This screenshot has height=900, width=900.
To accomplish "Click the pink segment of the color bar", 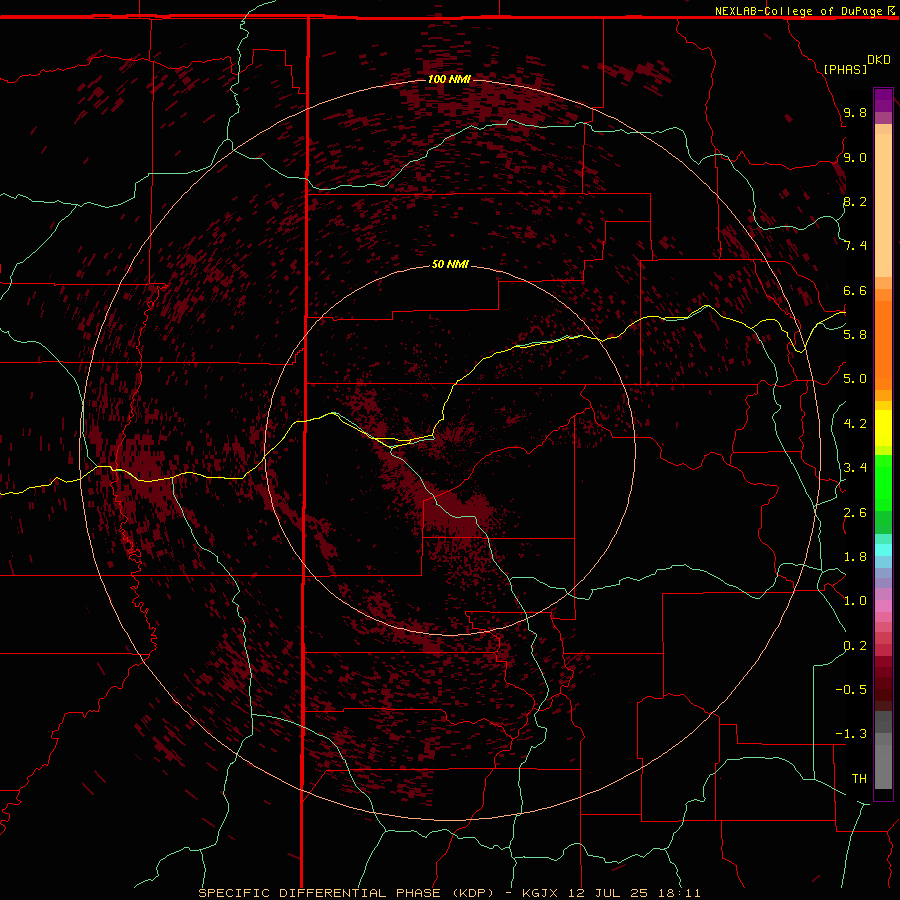I will (x=883, y=606).
